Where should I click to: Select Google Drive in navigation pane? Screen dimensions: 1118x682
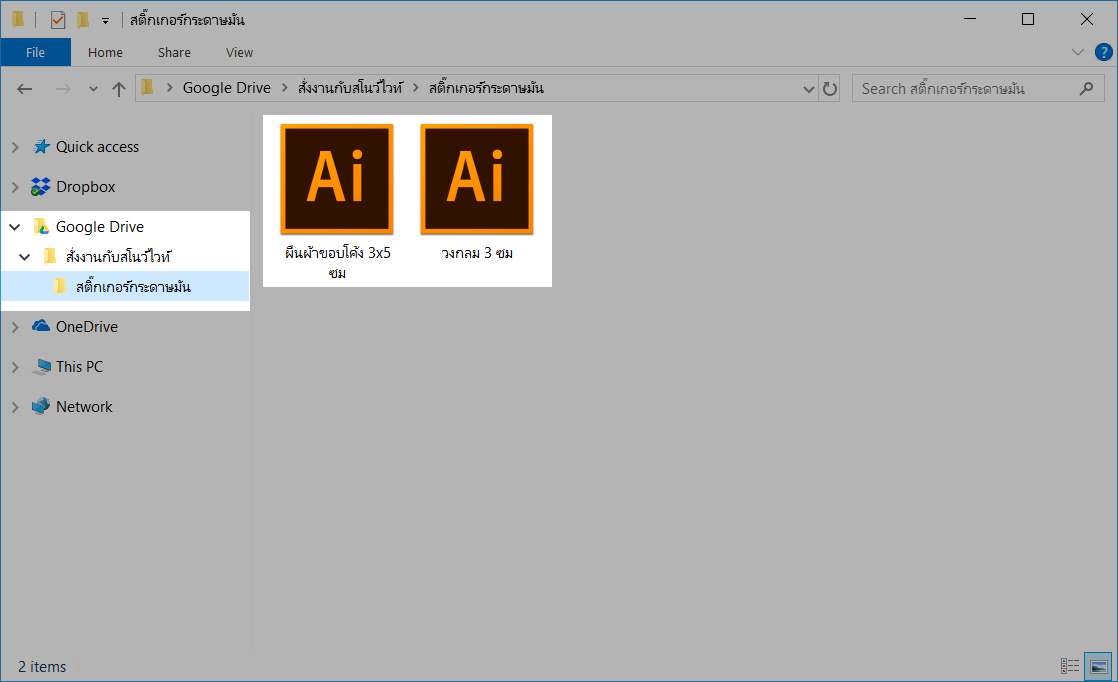tap(100, 227)
